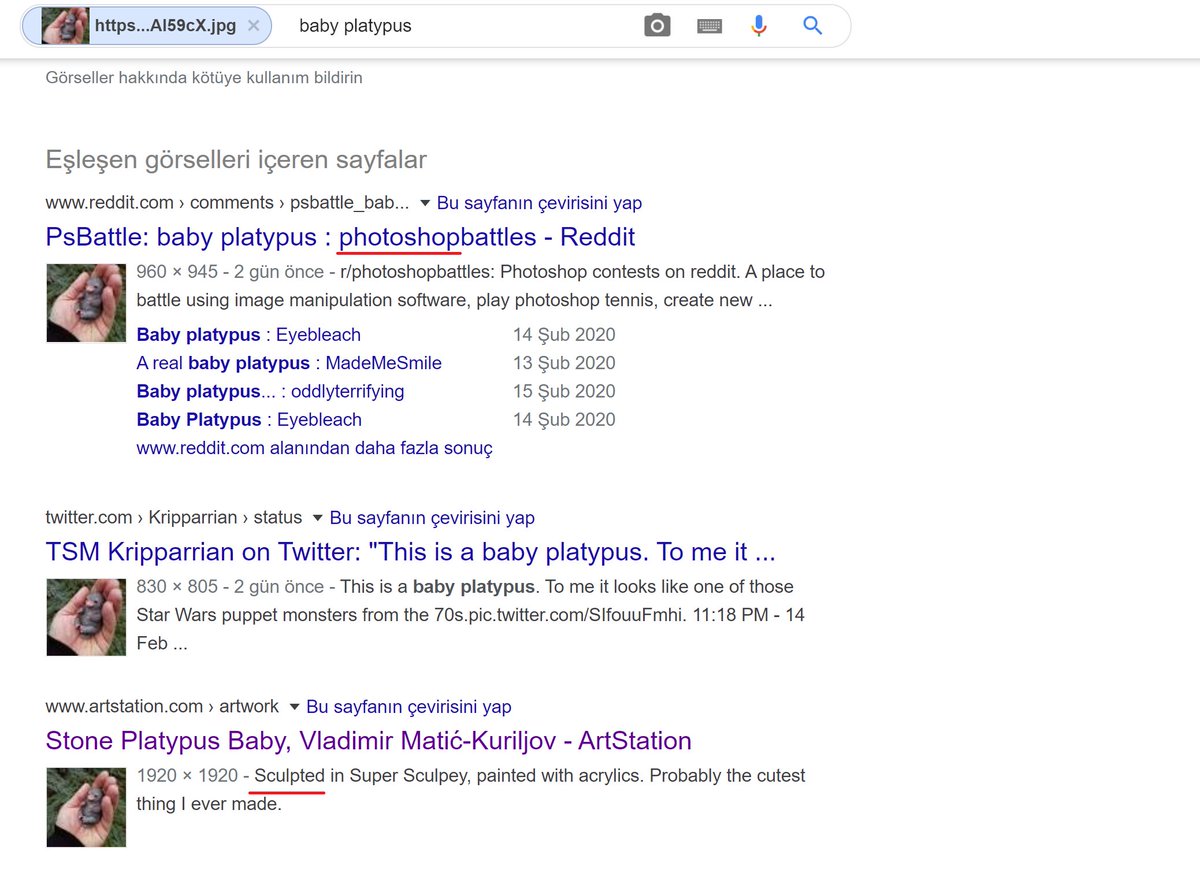Screen dimensions: 1200x873
Task: Open the on-screen keyboard icon
Action: (709, 26)
